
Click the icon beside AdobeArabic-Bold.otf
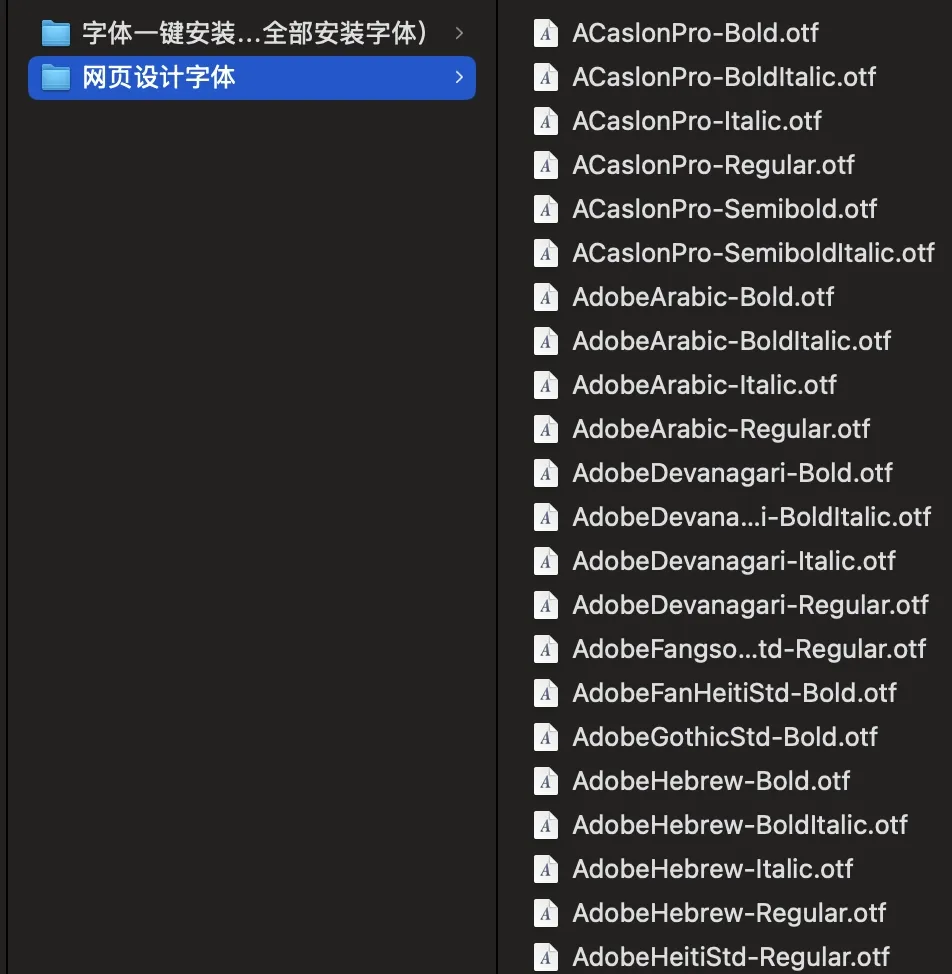[x=546, y=298]
